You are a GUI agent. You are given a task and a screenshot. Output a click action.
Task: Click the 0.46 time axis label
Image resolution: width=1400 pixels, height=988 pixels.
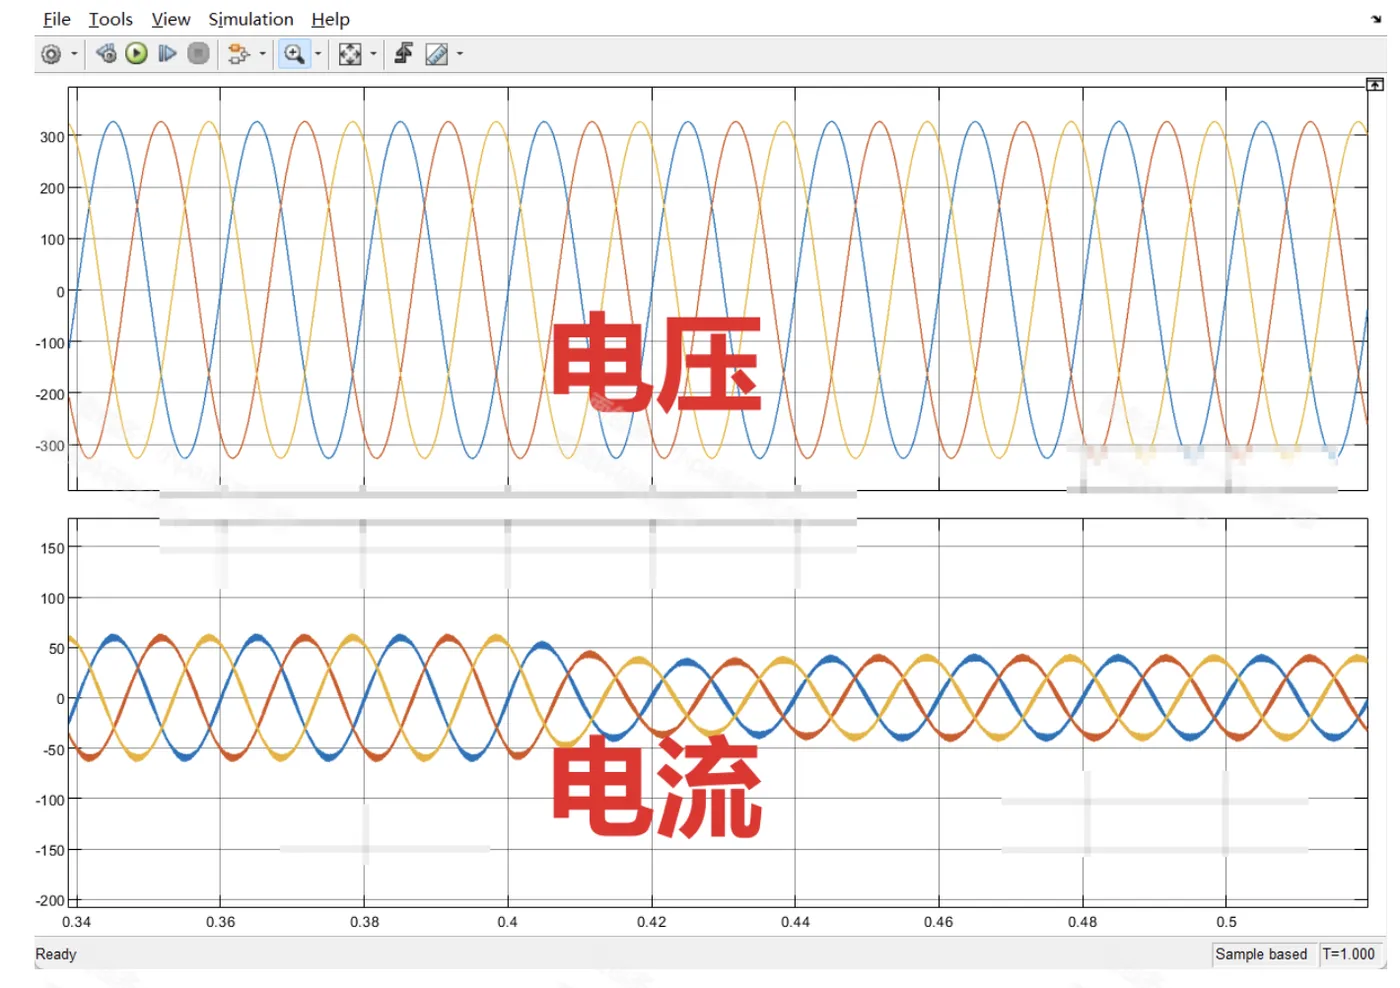(939, 922)
